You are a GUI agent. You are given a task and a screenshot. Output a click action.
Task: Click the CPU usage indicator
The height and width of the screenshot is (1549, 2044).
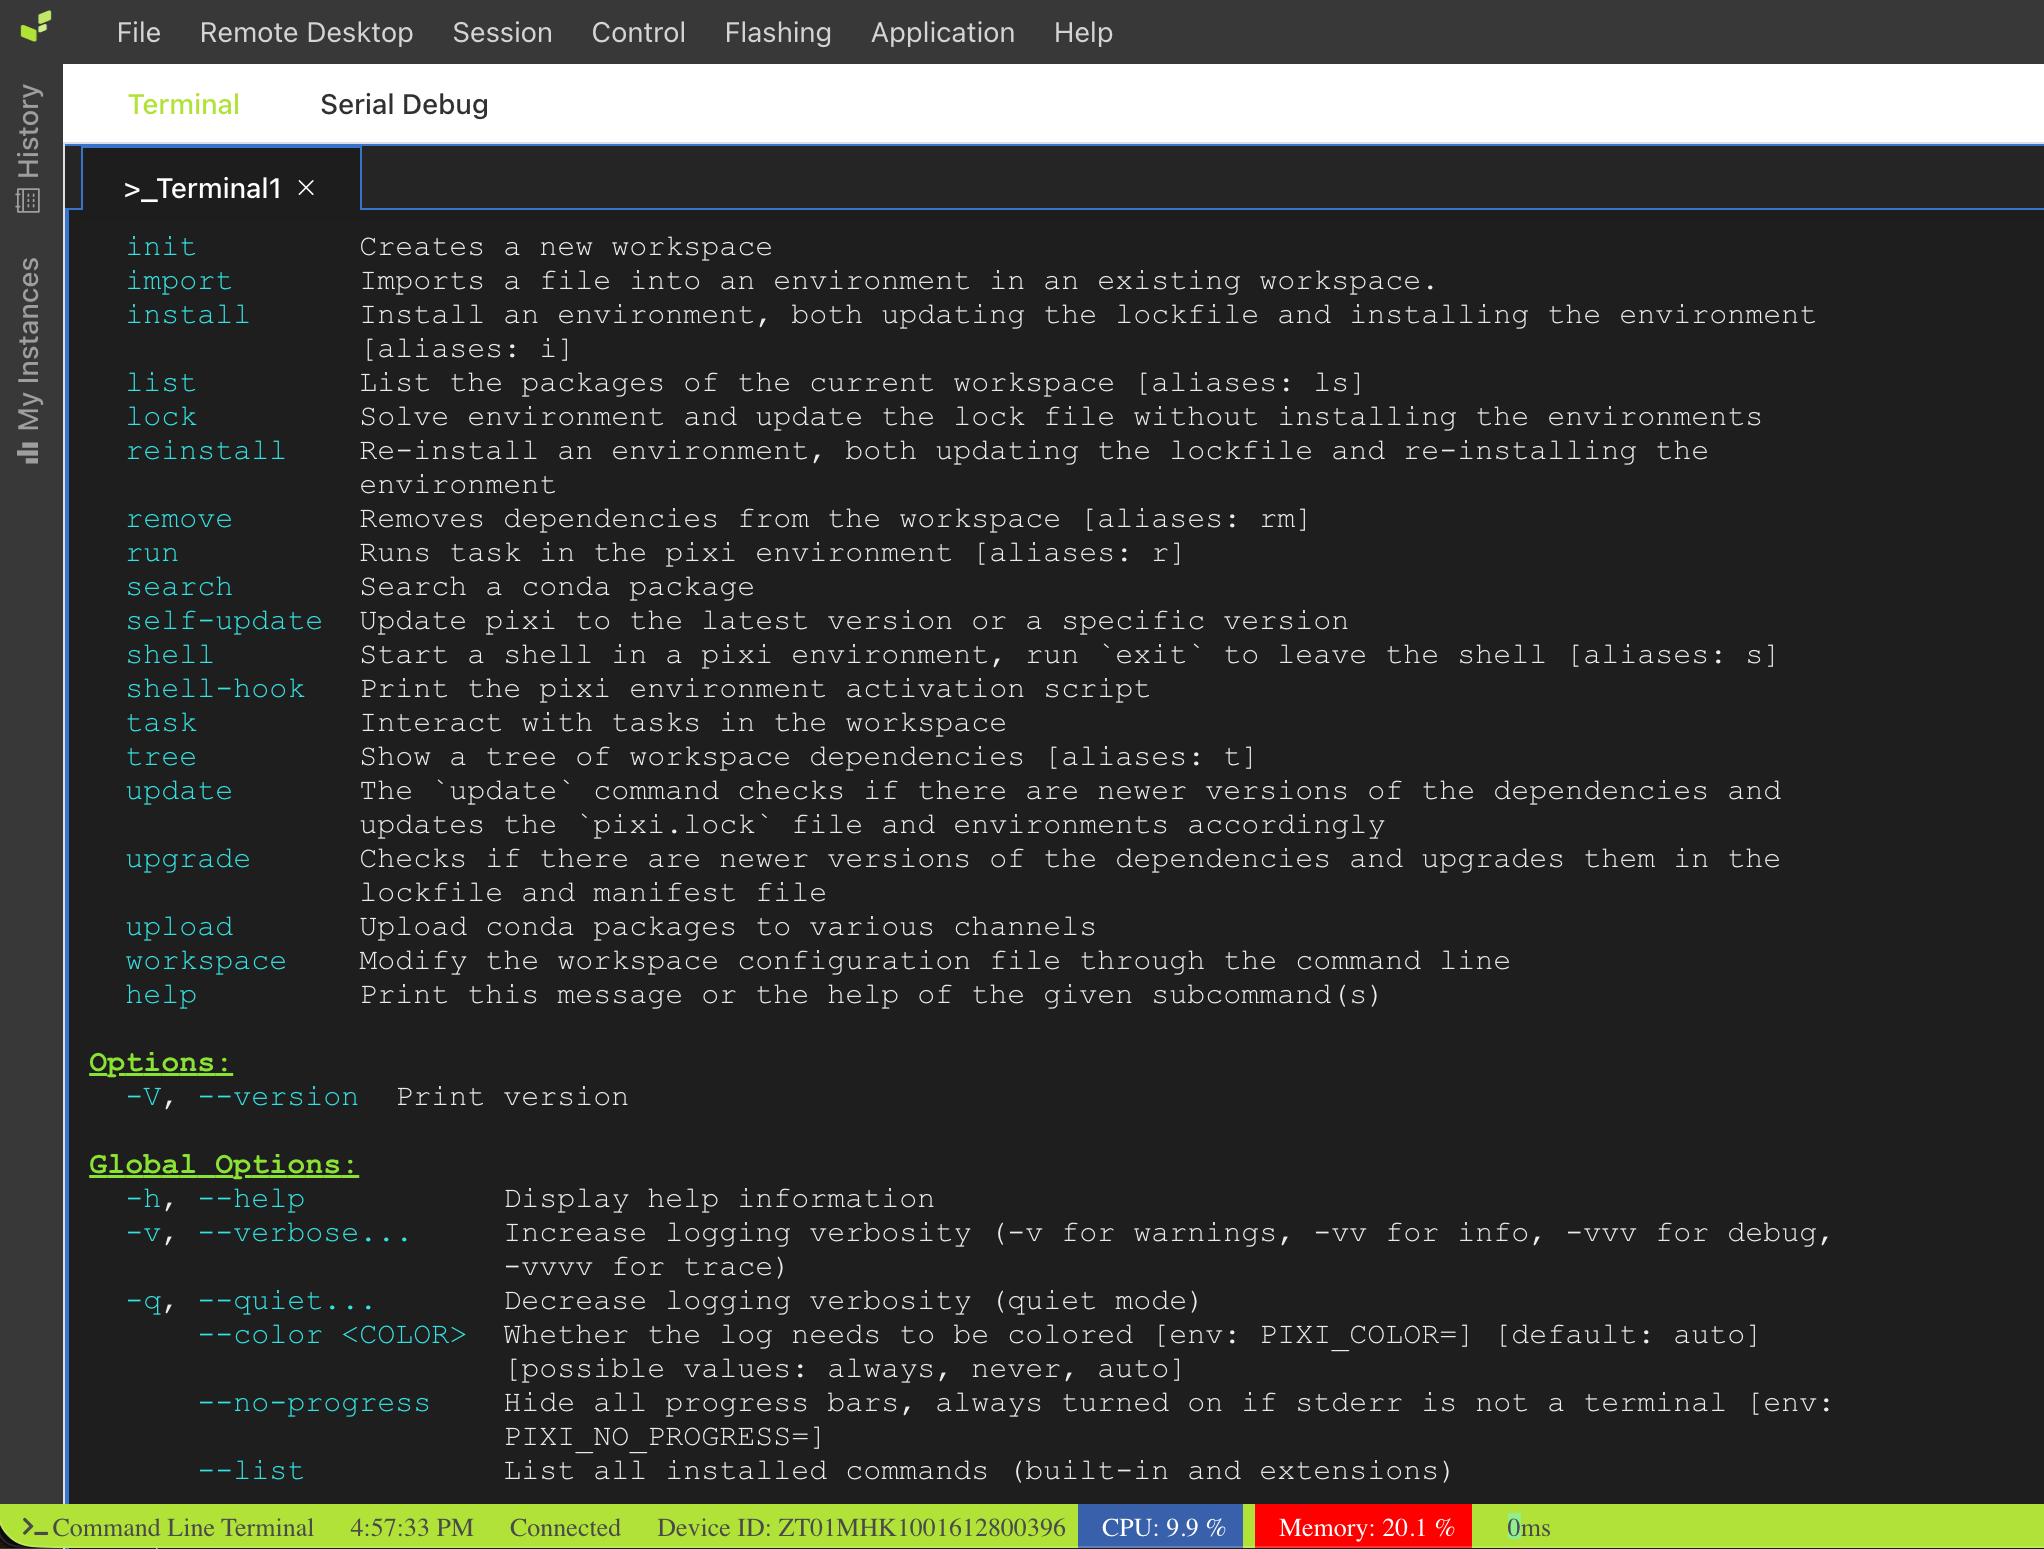pos(1162,1527)
